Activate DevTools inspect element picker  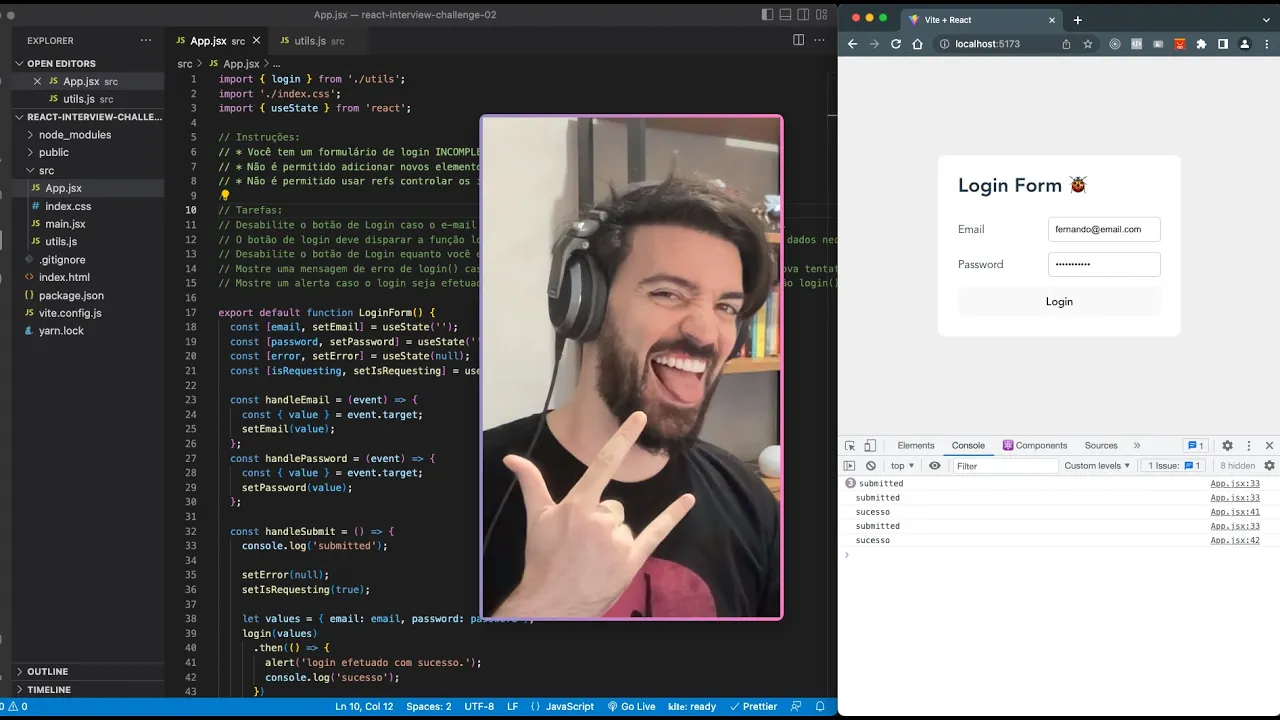[850, 446]
